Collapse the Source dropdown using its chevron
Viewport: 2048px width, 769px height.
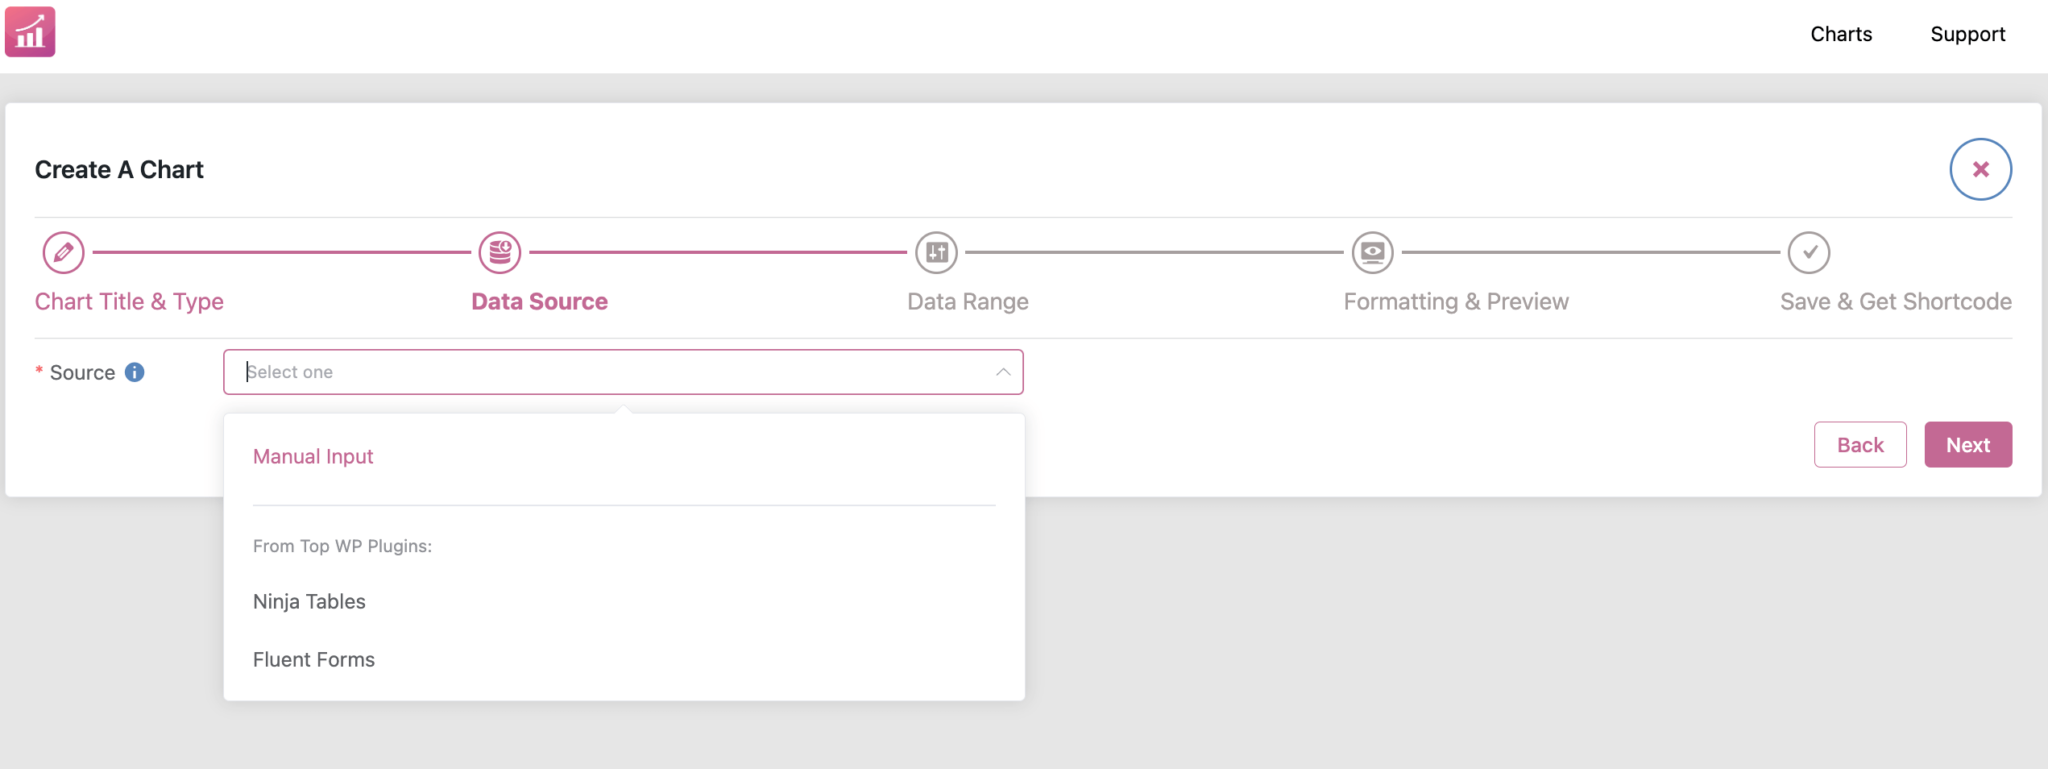pyautogui.click(x=1003, y=371)
